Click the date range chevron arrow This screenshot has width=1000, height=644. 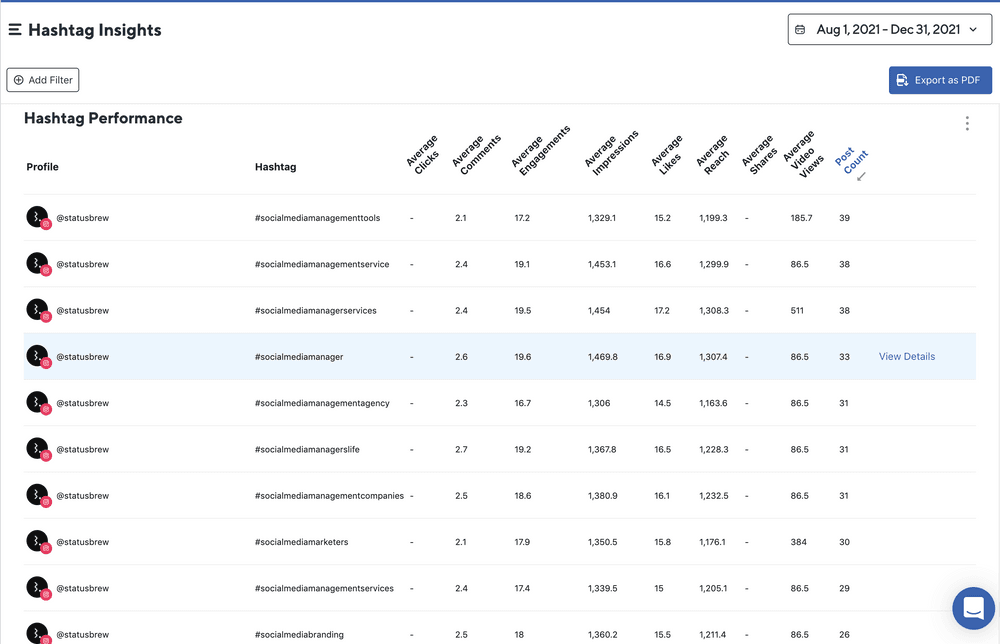(973, 30)
